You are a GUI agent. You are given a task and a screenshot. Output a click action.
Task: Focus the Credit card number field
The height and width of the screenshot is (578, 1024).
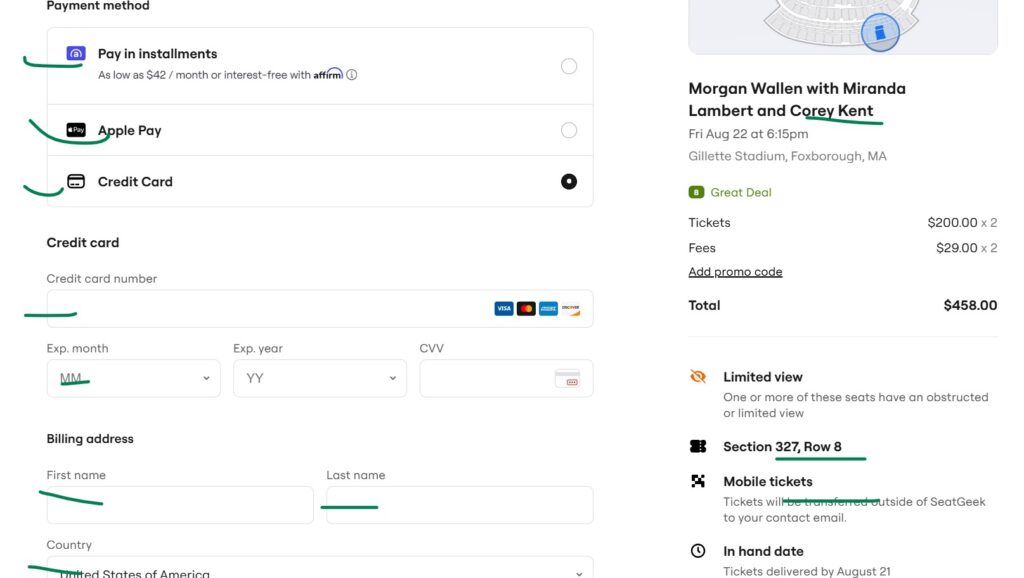coord(320,308)
